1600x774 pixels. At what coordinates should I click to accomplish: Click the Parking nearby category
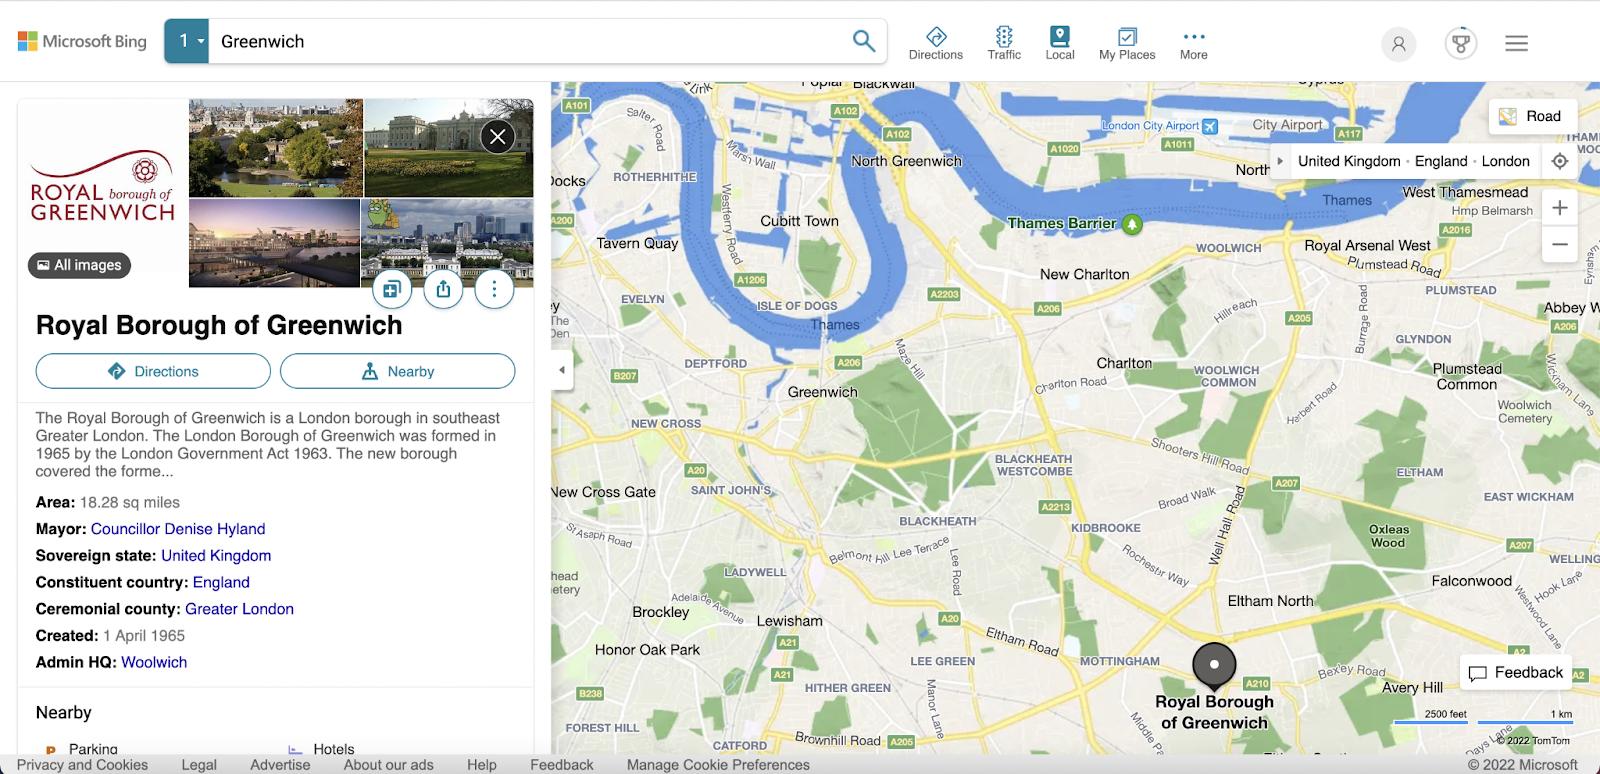coord(83,749)
